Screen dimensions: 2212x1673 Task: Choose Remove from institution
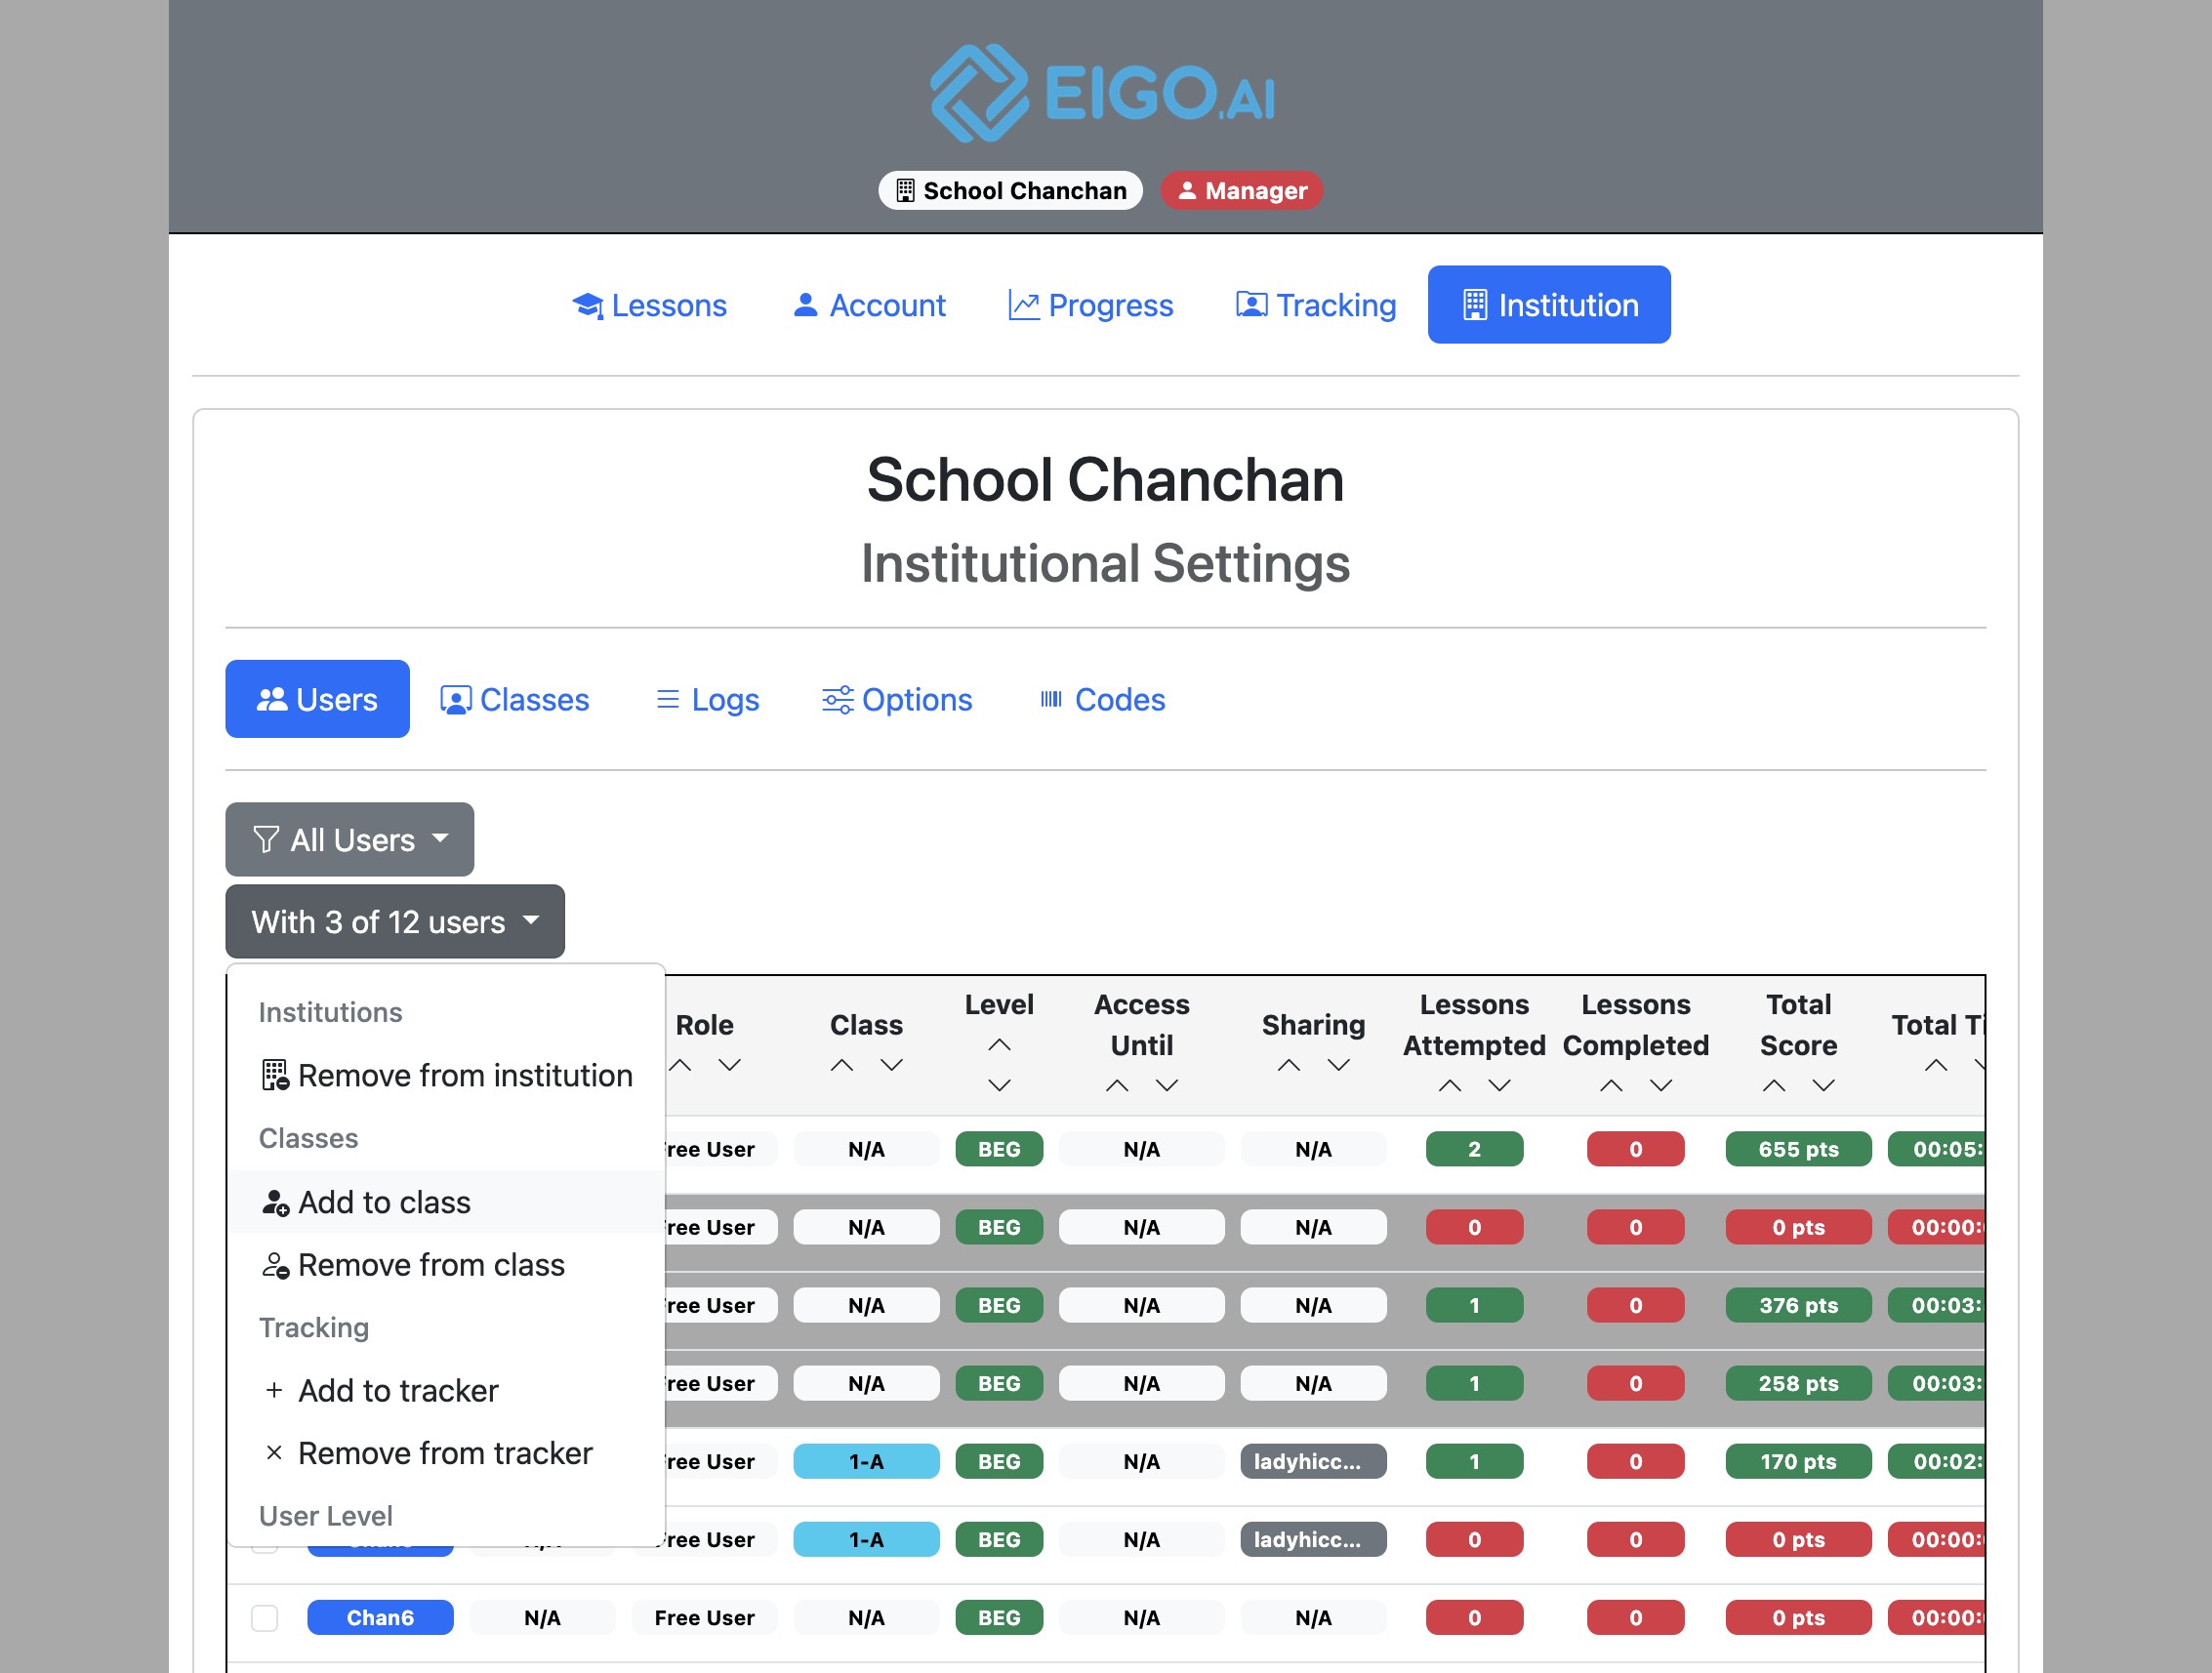[x=446, y=1075]
